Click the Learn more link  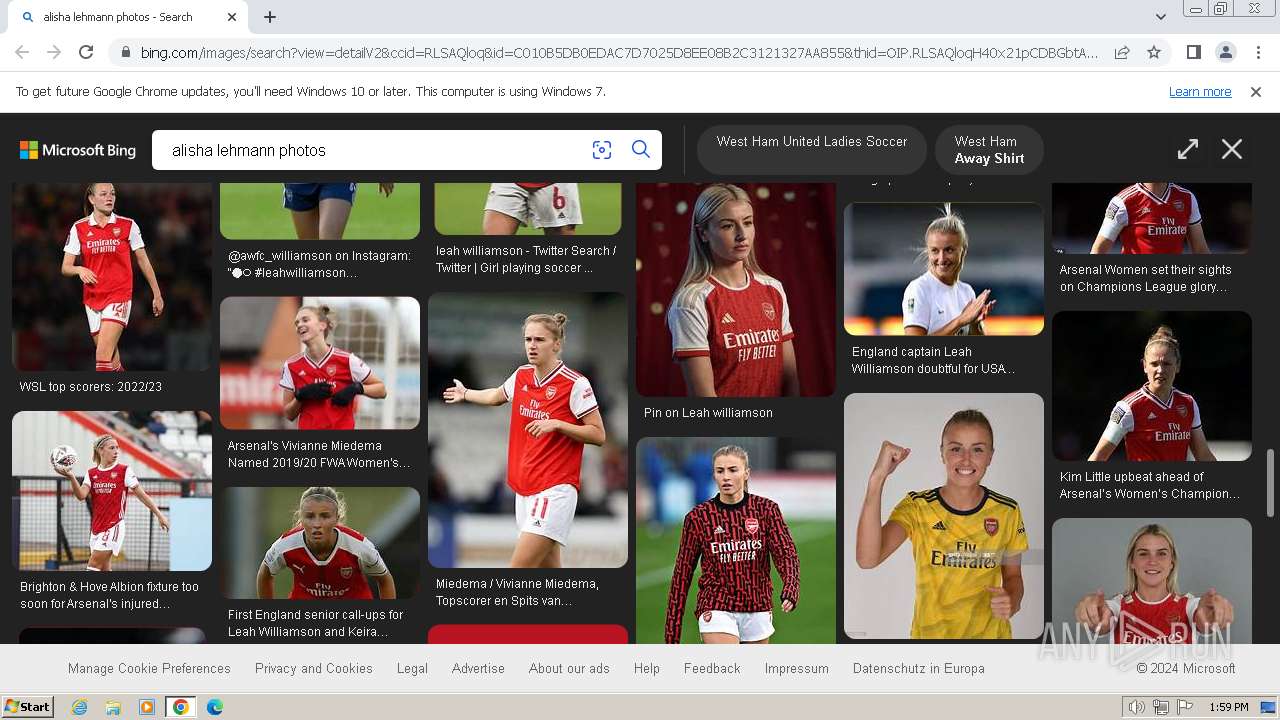[x=1200, y=92]
